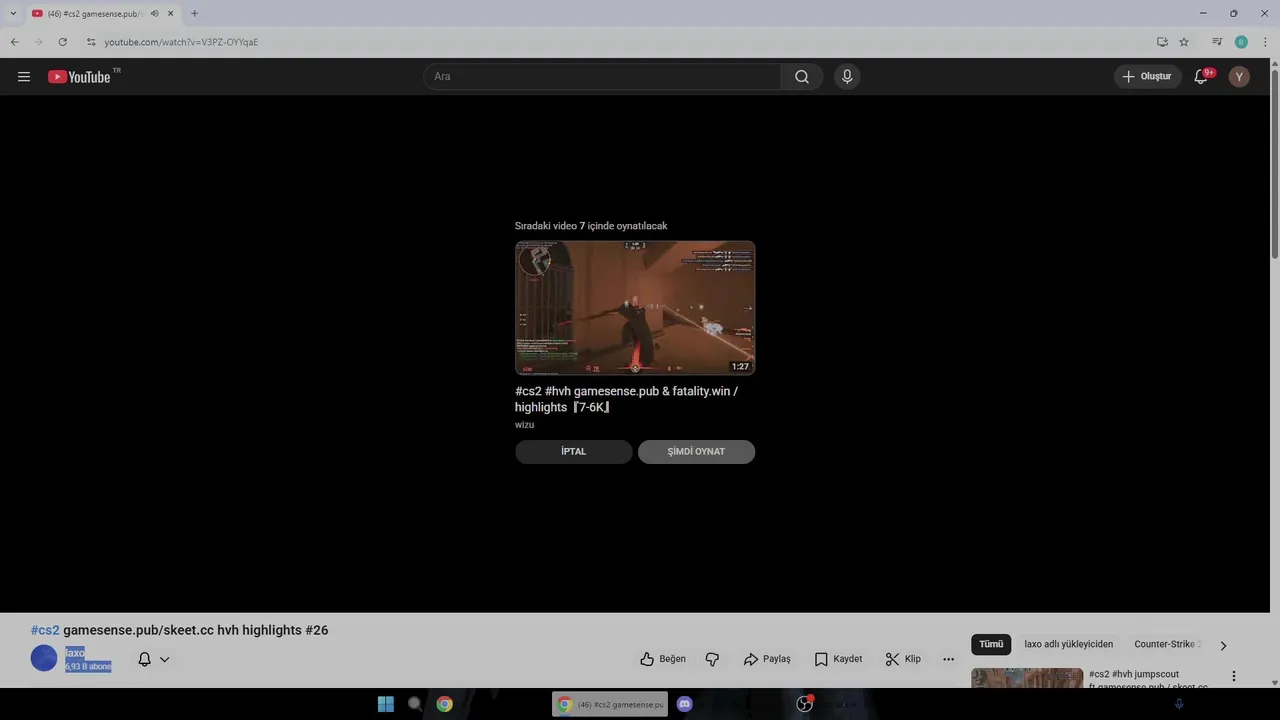Open the wizu channel name
Viewport: 1280px width, 720px height.
coord(524,425)
